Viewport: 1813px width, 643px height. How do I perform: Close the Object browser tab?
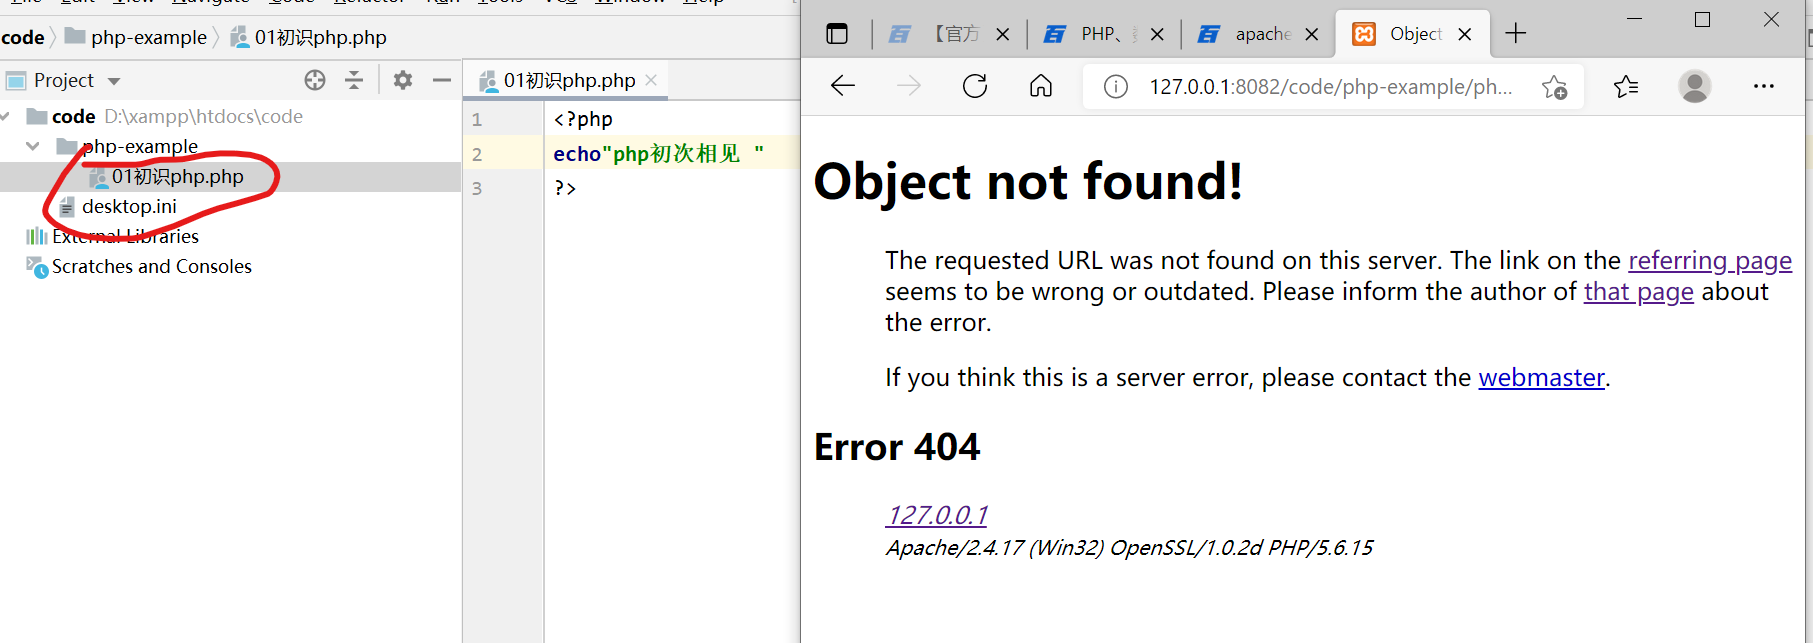coord(1465,34)
